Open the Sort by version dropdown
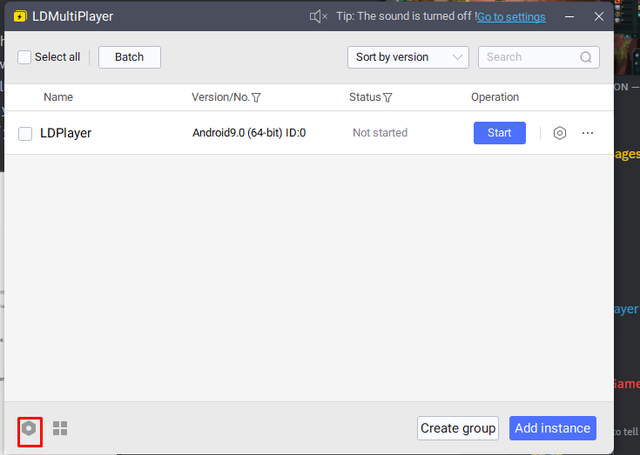Screen dimensions: 640x455 [x=408, y=57]
